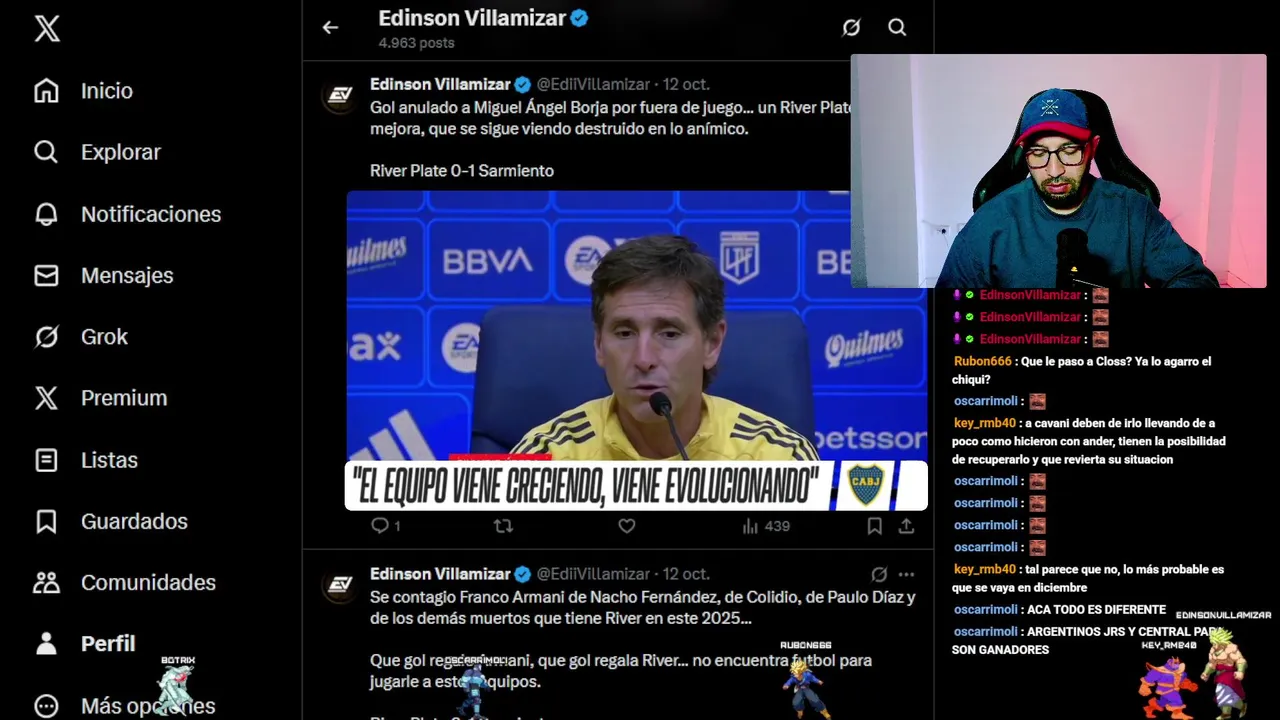The width and height of the screenshot is (1280, 720).
Task: Click the X logo icon
Action: pos(47,28)
